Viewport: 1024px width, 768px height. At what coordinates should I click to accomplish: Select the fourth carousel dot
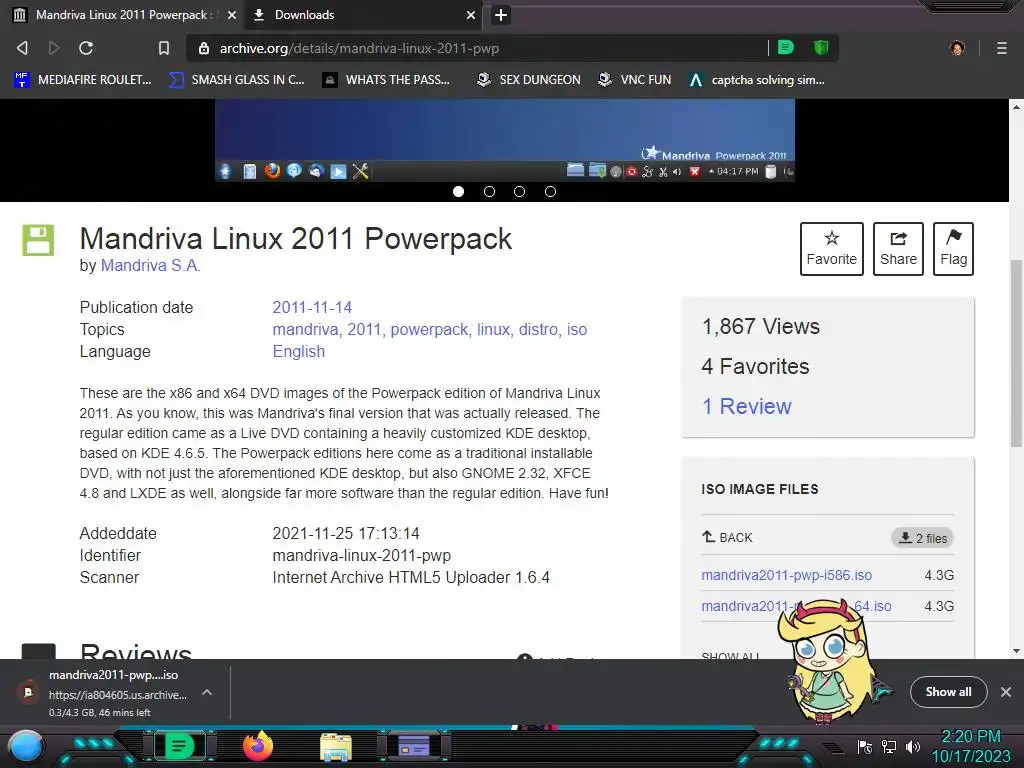[551, 191]
